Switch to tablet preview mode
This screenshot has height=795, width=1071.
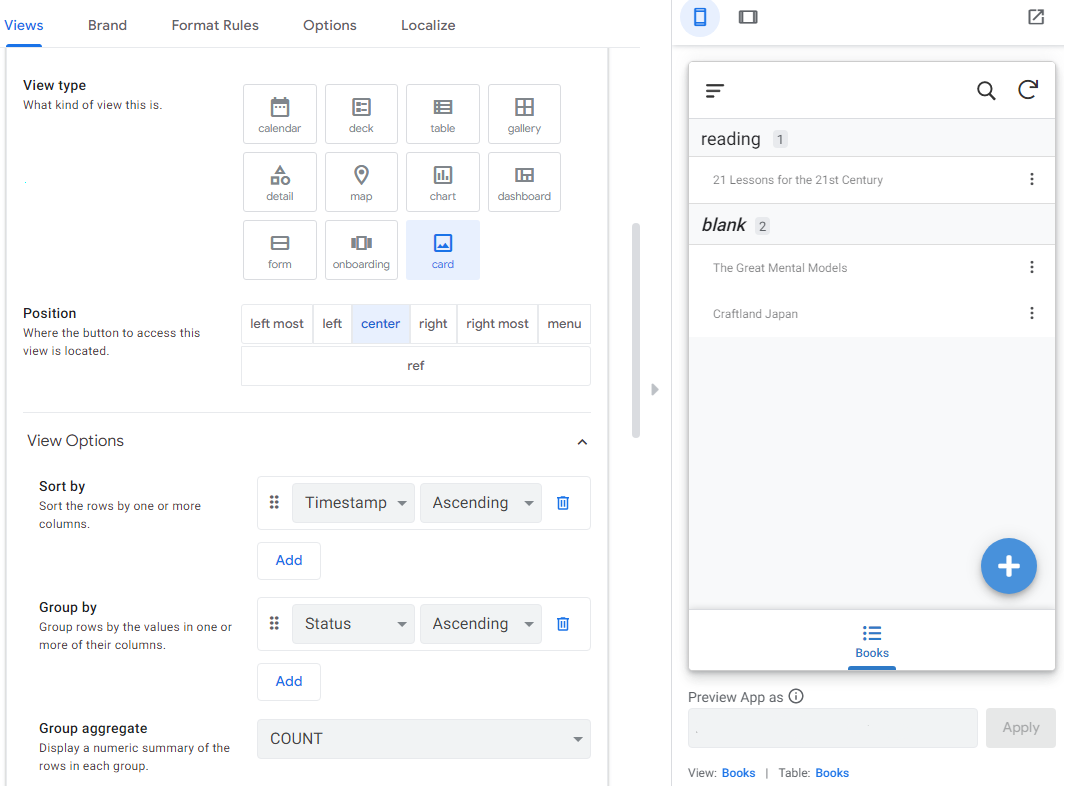coord(748,17)
